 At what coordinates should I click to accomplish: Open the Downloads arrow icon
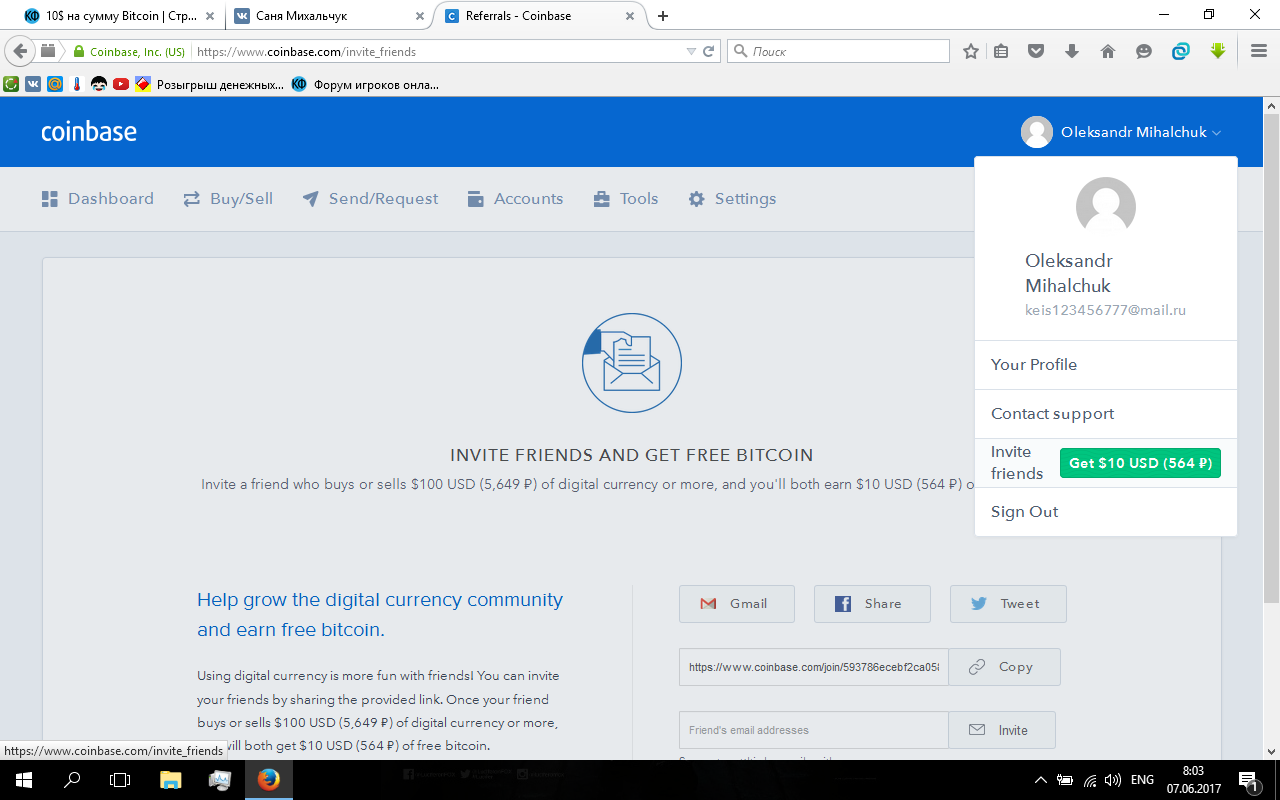(1072, 51)
